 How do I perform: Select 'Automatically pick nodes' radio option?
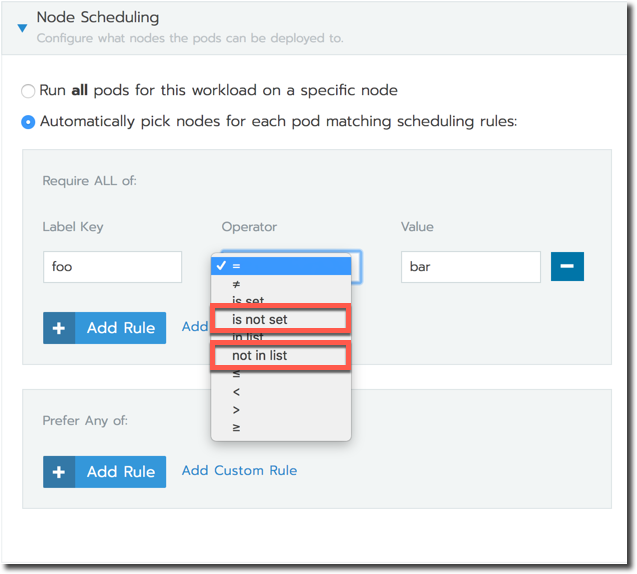pyautogui.click(x=28, y=123)
